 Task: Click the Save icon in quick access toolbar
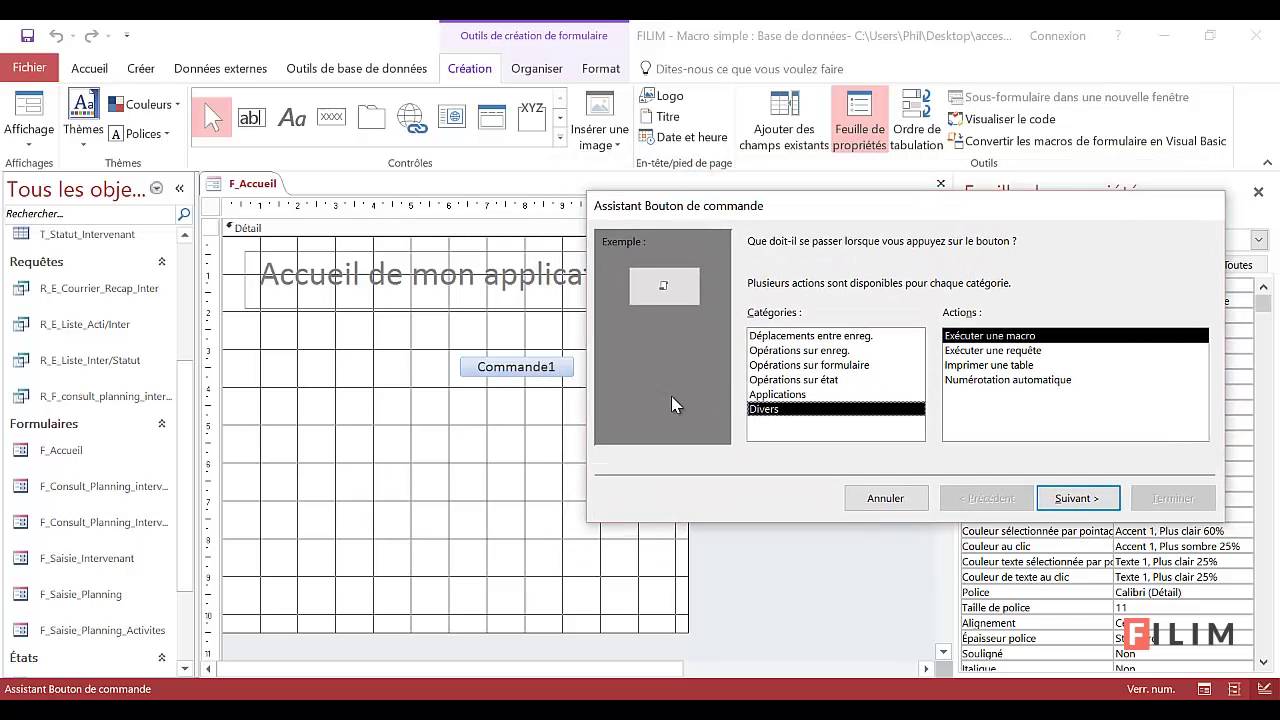(x=27, y=36)
